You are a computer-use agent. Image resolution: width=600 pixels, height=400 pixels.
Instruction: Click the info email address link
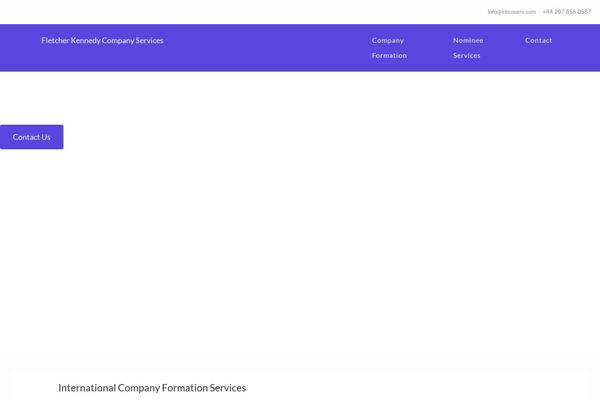coord(512,12)
